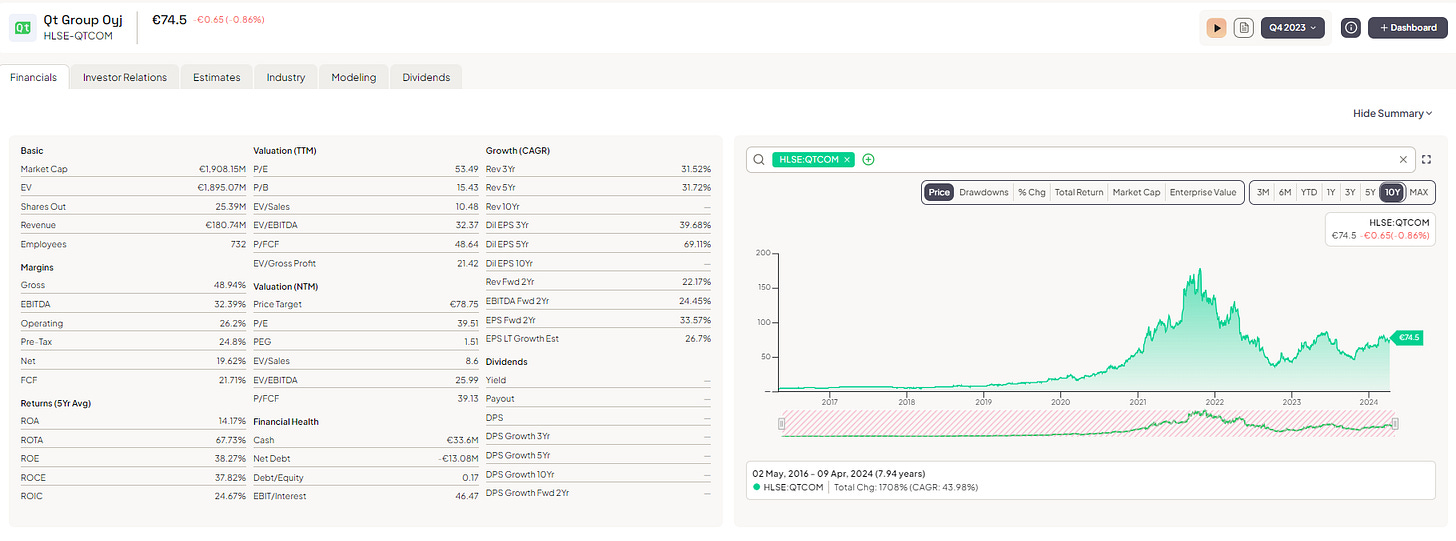Click the HLSE-QTCOM ticker under company name
The width and height of the screenshot is (1456, 541).
point(78,36)
